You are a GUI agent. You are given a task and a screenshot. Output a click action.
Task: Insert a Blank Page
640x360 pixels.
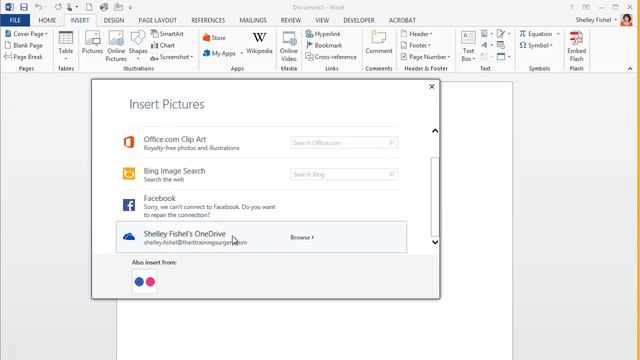coord(24,45)
